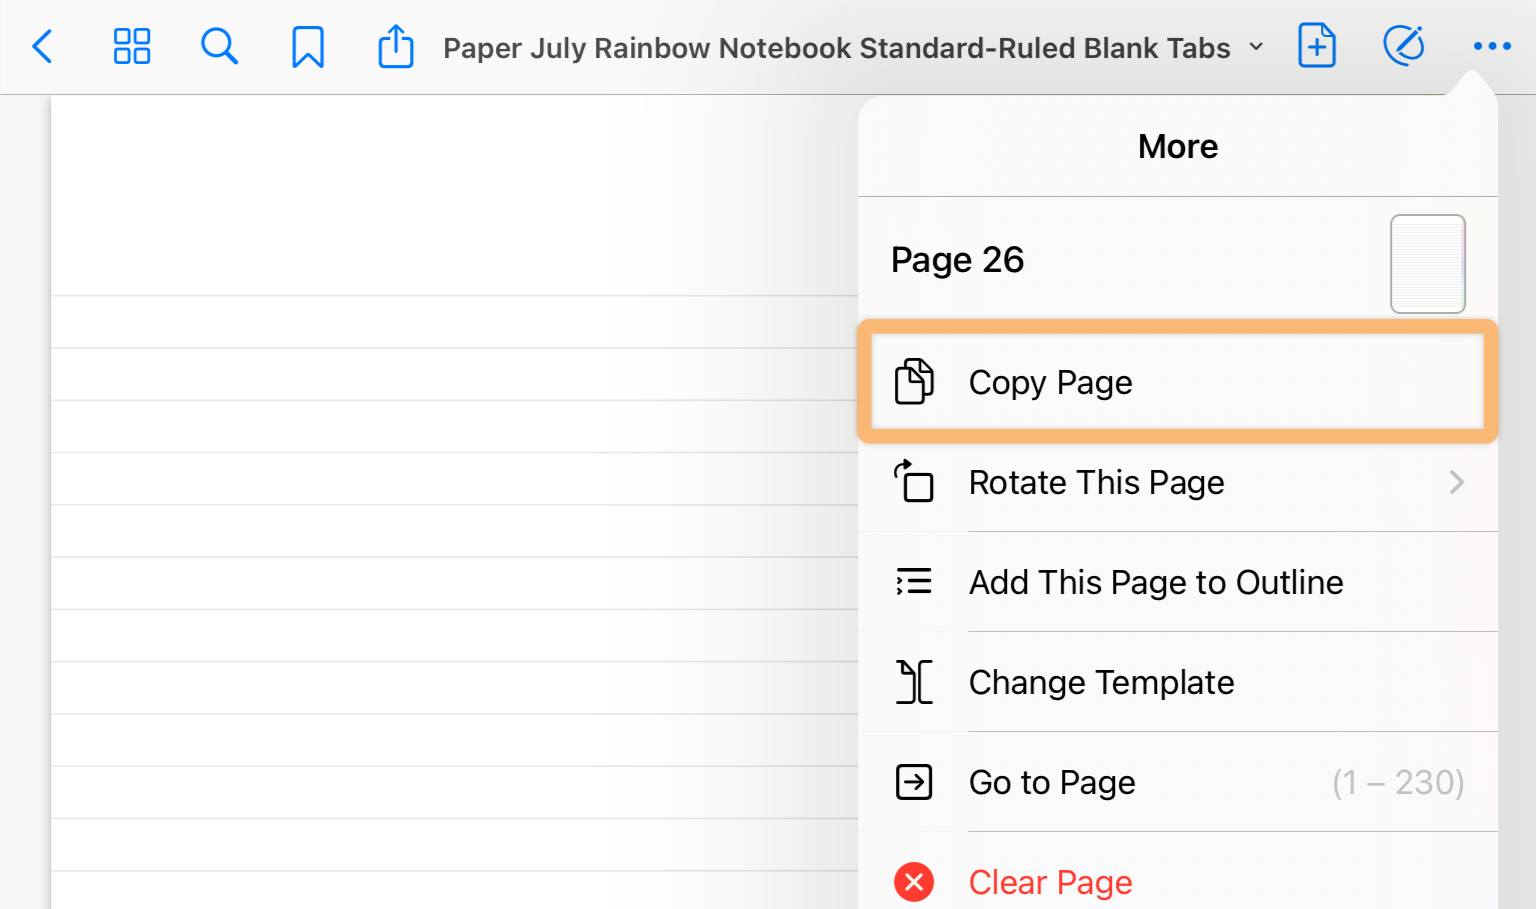Select Go to Page entry

[x=1178, y=782]
